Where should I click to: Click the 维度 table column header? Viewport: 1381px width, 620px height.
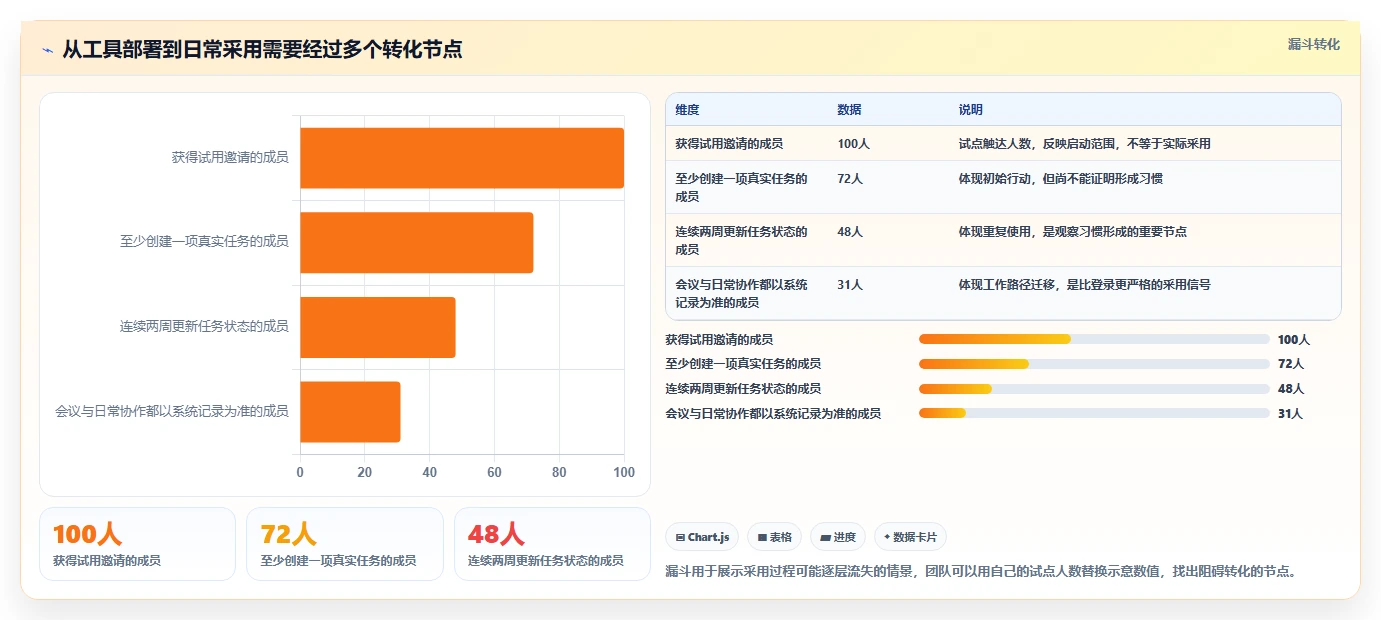point(687,110)
